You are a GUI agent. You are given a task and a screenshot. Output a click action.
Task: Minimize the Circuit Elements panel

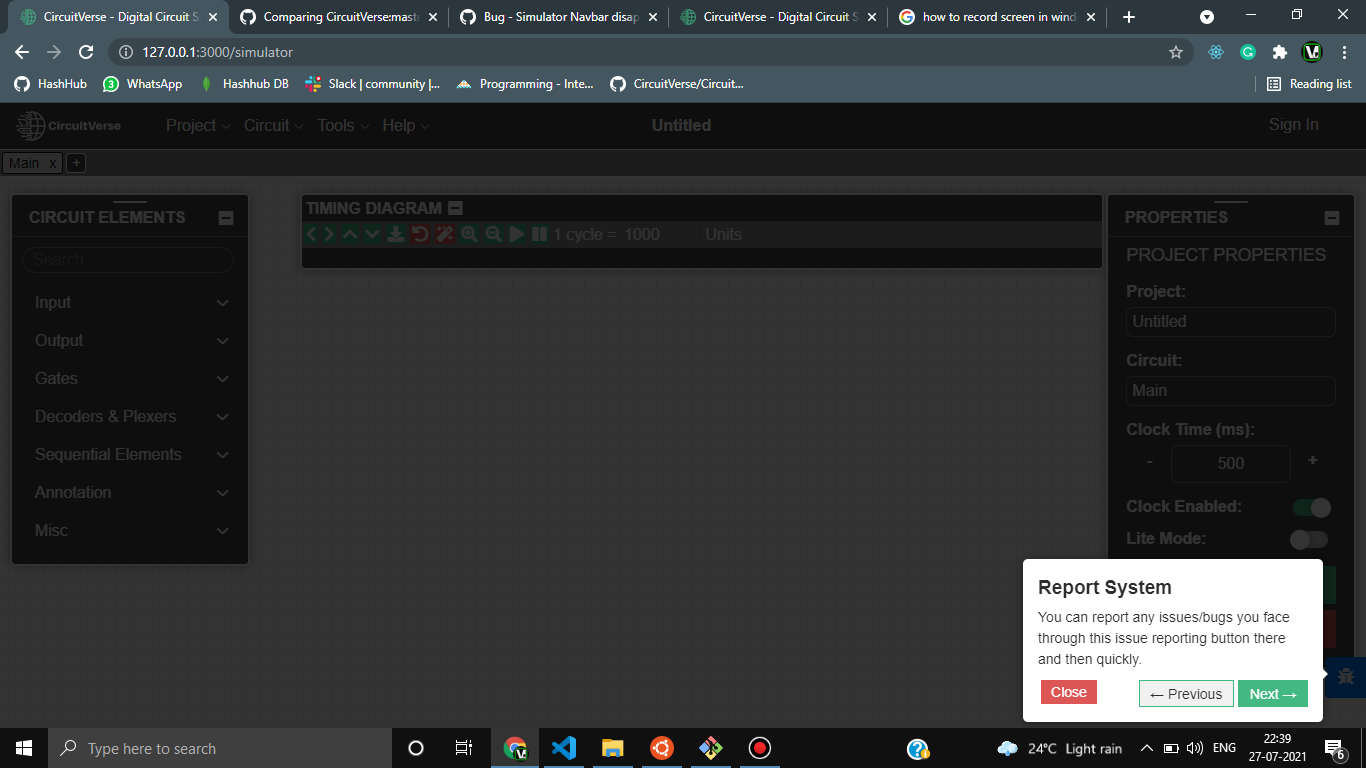pyautogui.click(x=226, y=218)
